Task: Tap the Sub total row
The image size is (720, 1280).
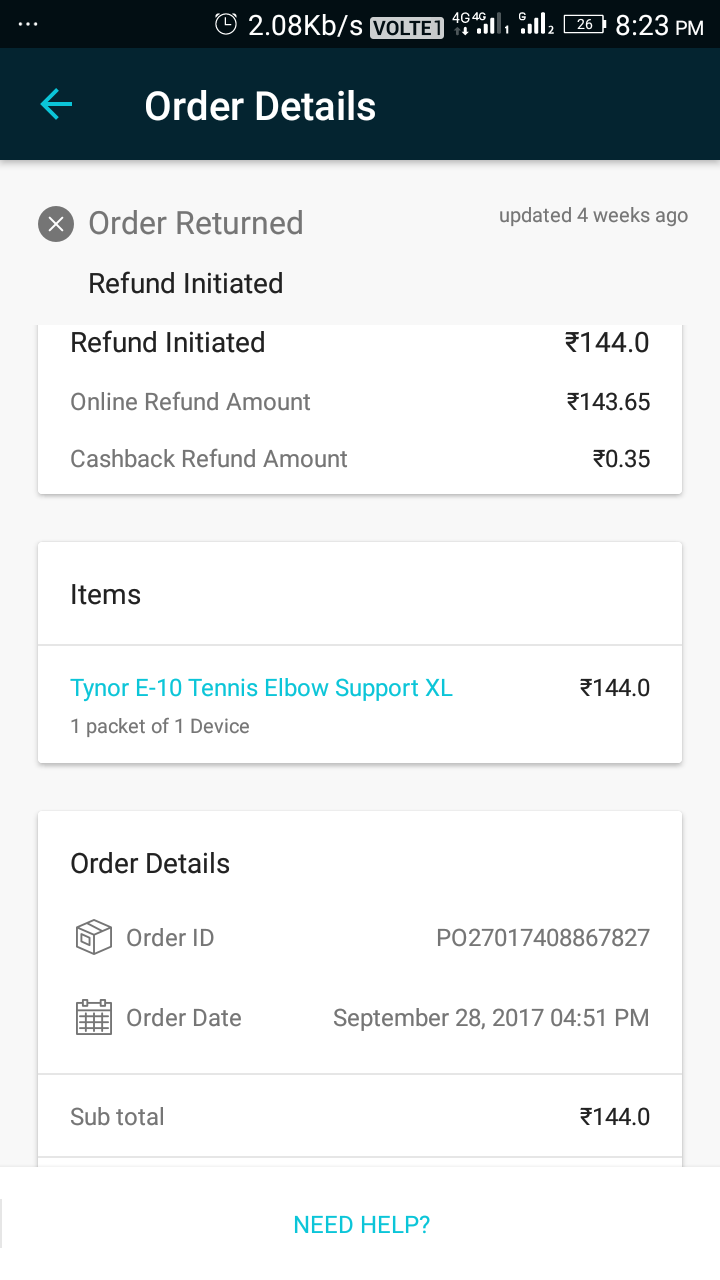Action: click(x=360, y=1117)
